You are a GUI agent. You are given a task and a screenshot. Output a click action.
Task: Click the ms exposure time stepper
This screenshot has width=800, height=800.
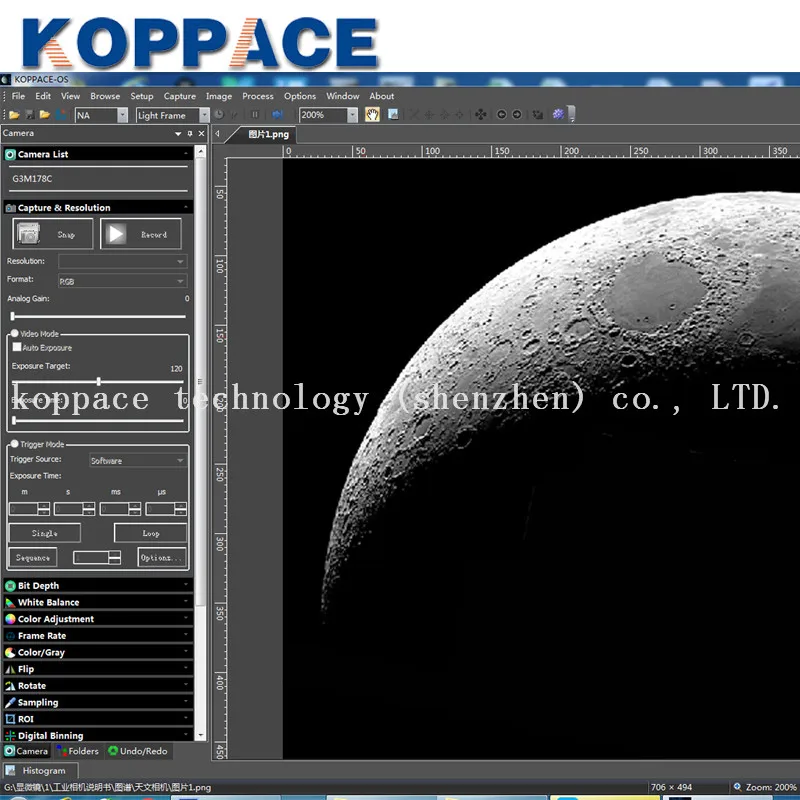120,509
